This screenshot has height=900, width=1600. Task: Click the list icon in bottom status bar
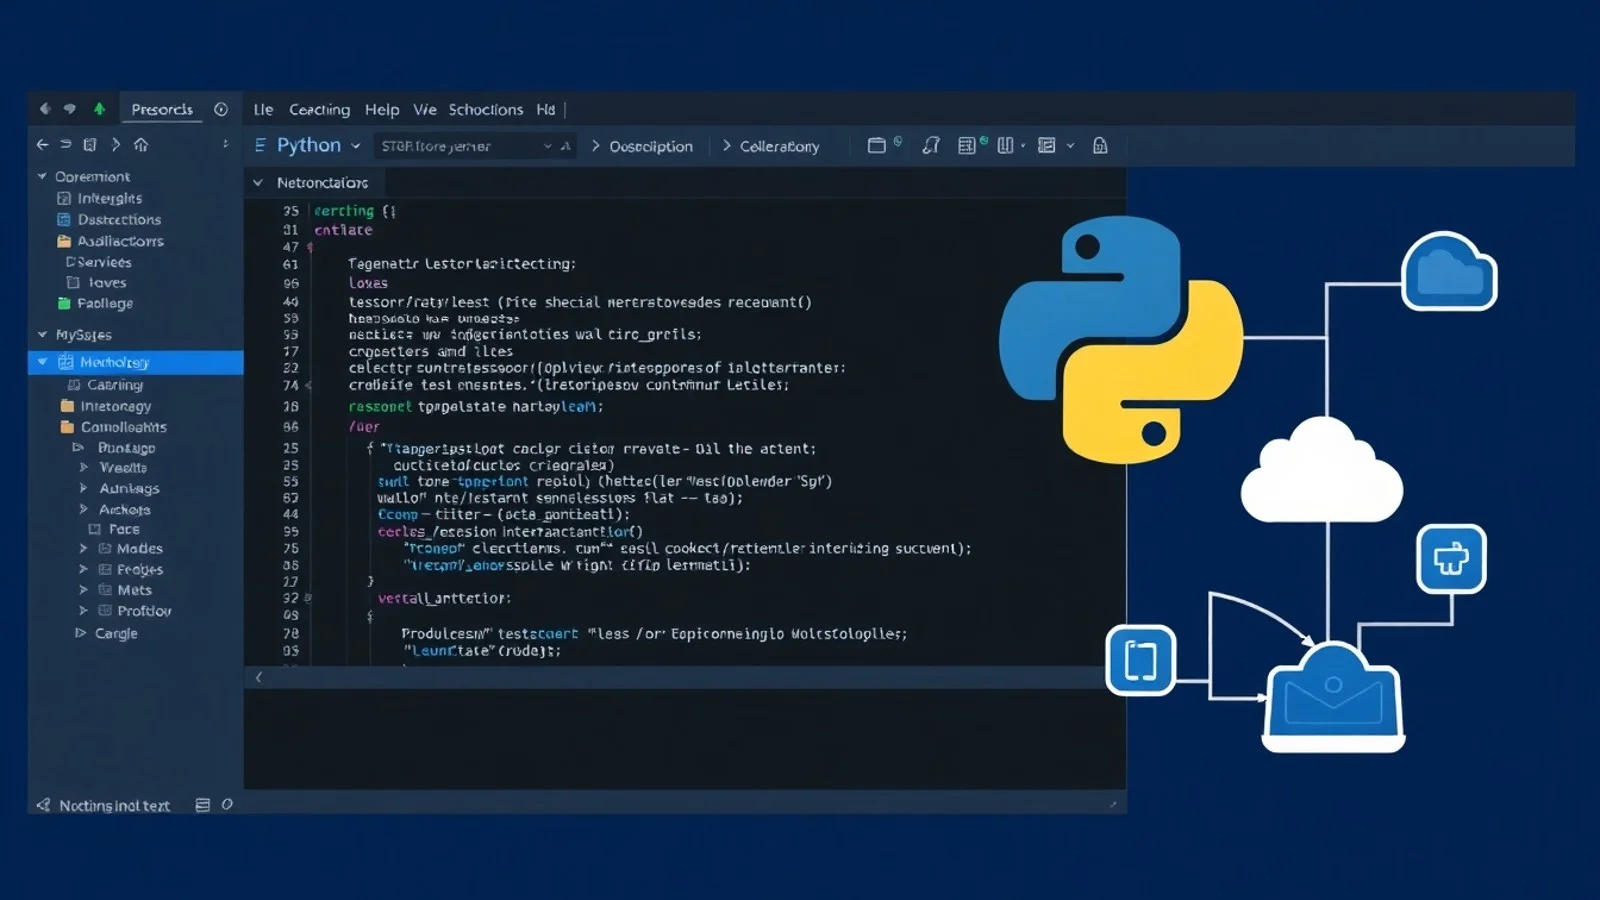203,805
